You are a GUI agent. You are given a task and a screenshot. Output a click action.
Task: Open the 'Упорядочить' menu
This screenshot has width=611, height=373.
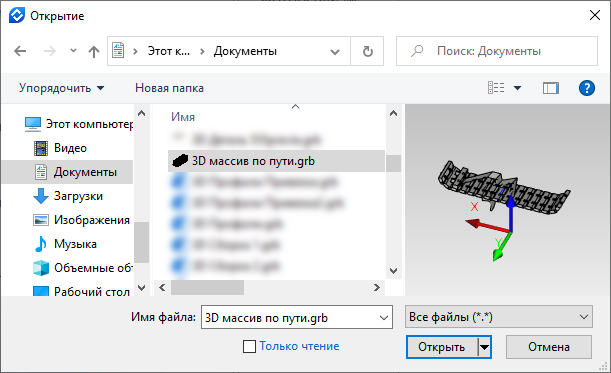point(62,88)
